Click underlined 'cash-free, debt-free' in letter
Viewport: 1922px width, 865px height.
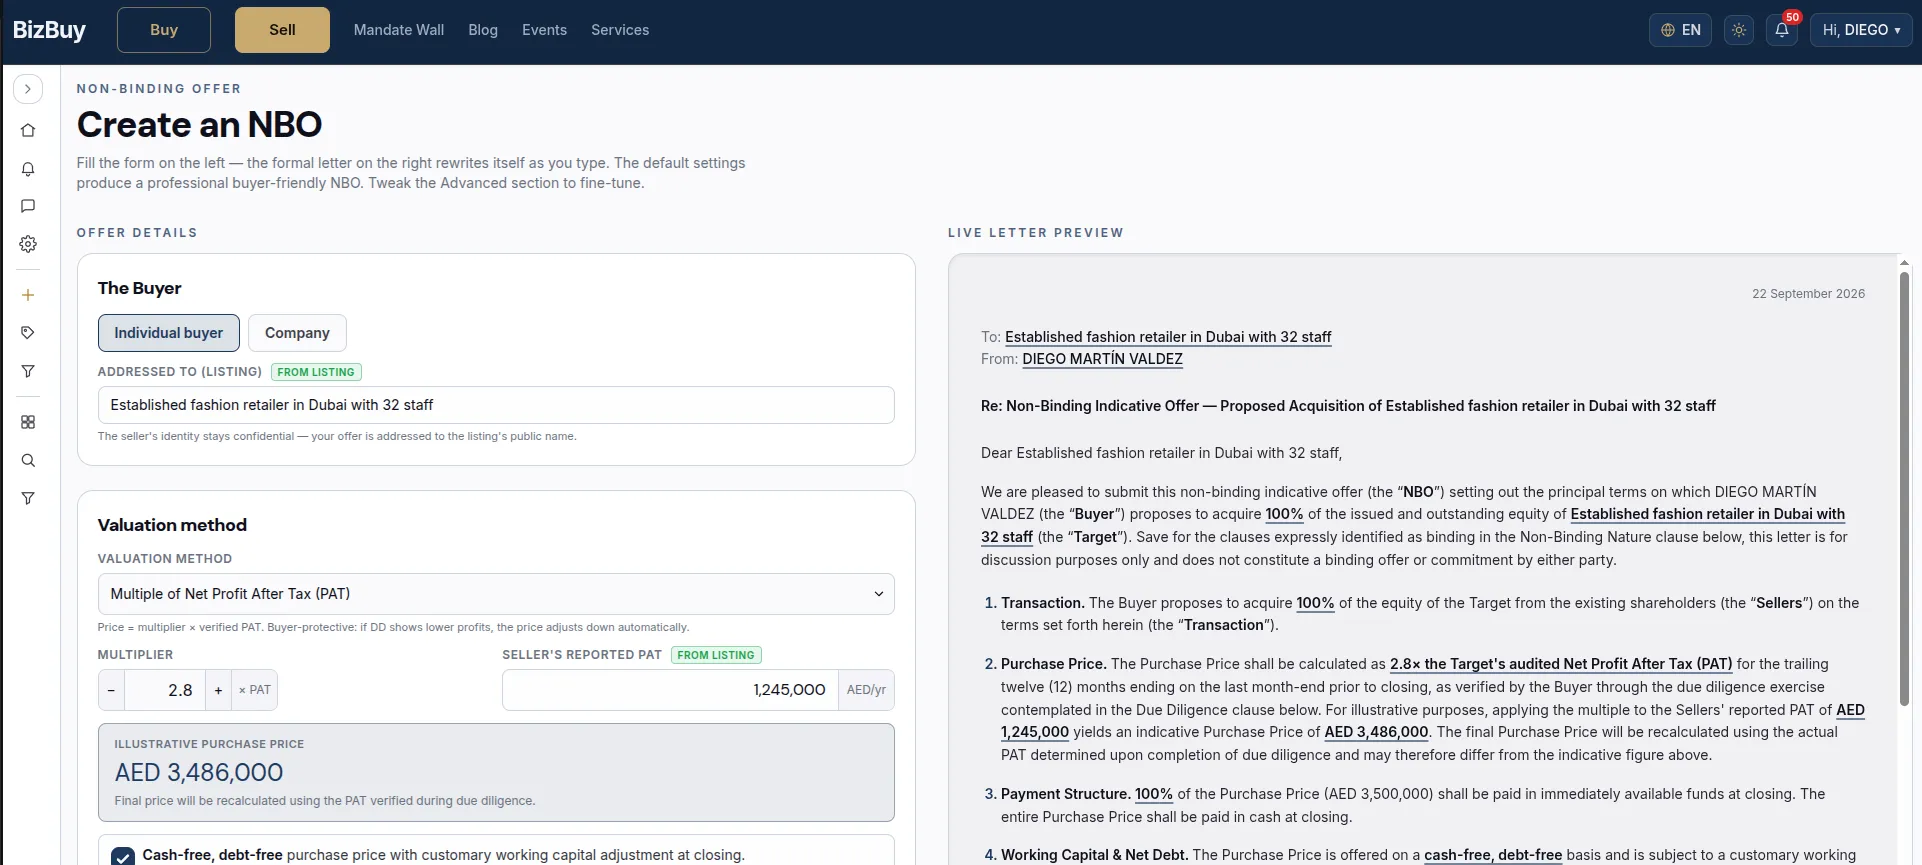click(x=1493, y=855)
